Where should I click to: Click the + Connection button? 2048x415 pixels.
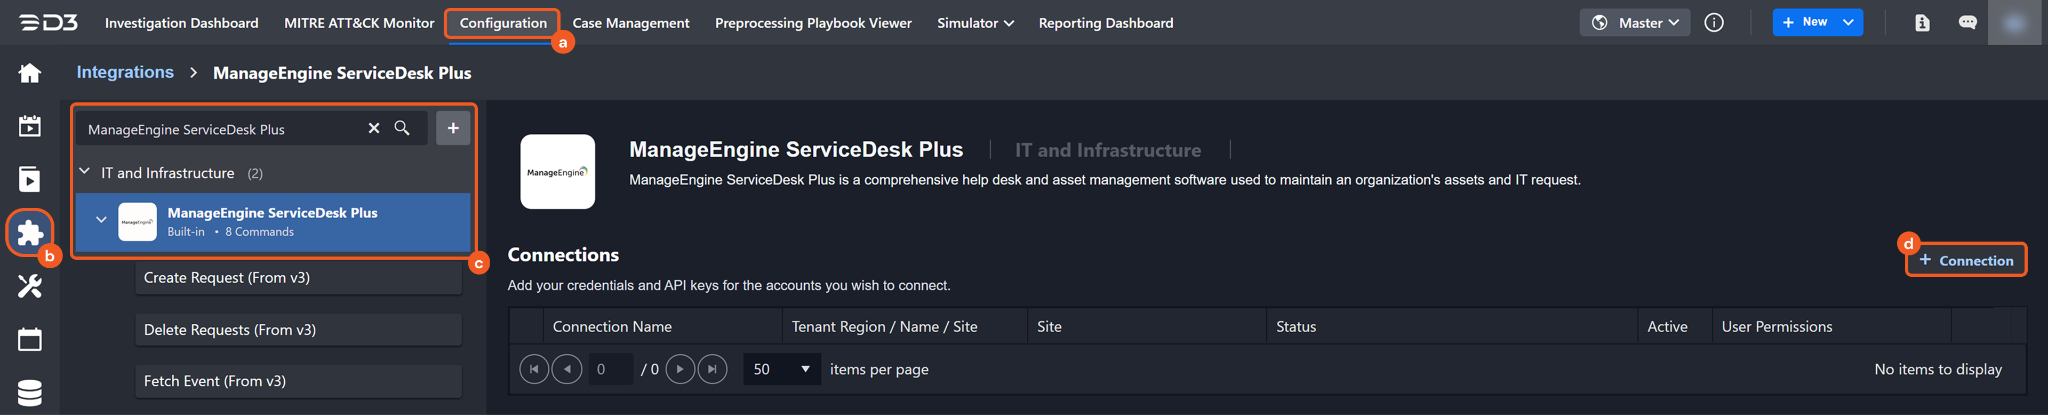(x=1966, y=260)
